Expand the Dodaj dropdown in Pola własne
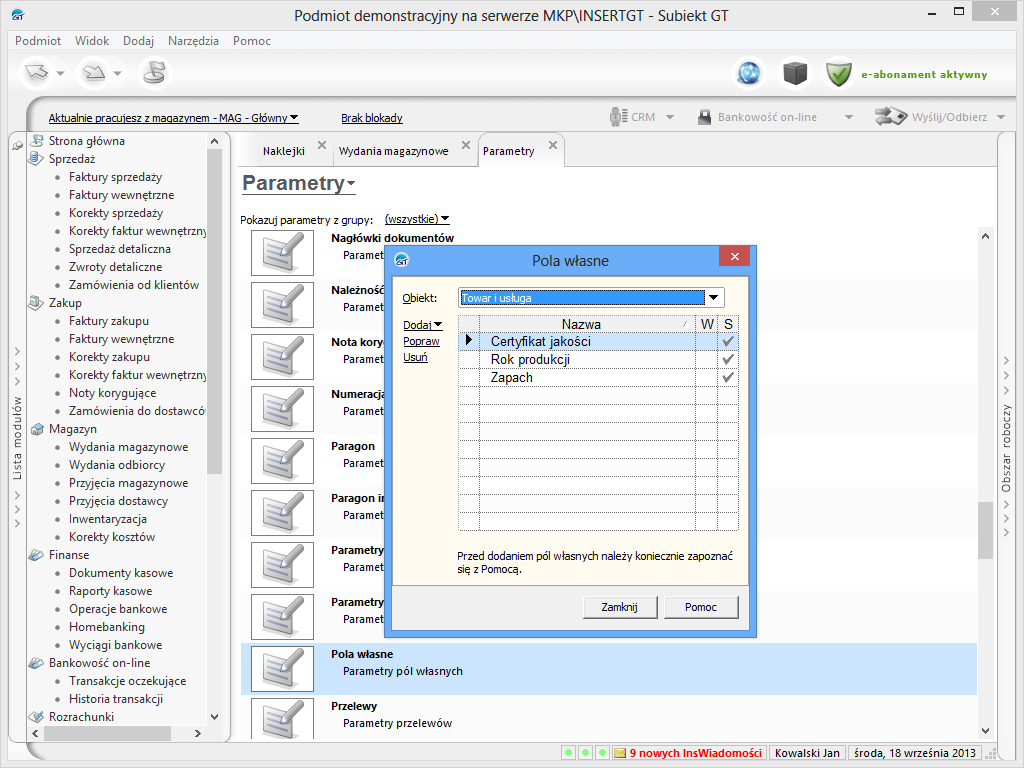Image resolution: width=1024 pixels, height=768 pixels. (x=423, y=325)
